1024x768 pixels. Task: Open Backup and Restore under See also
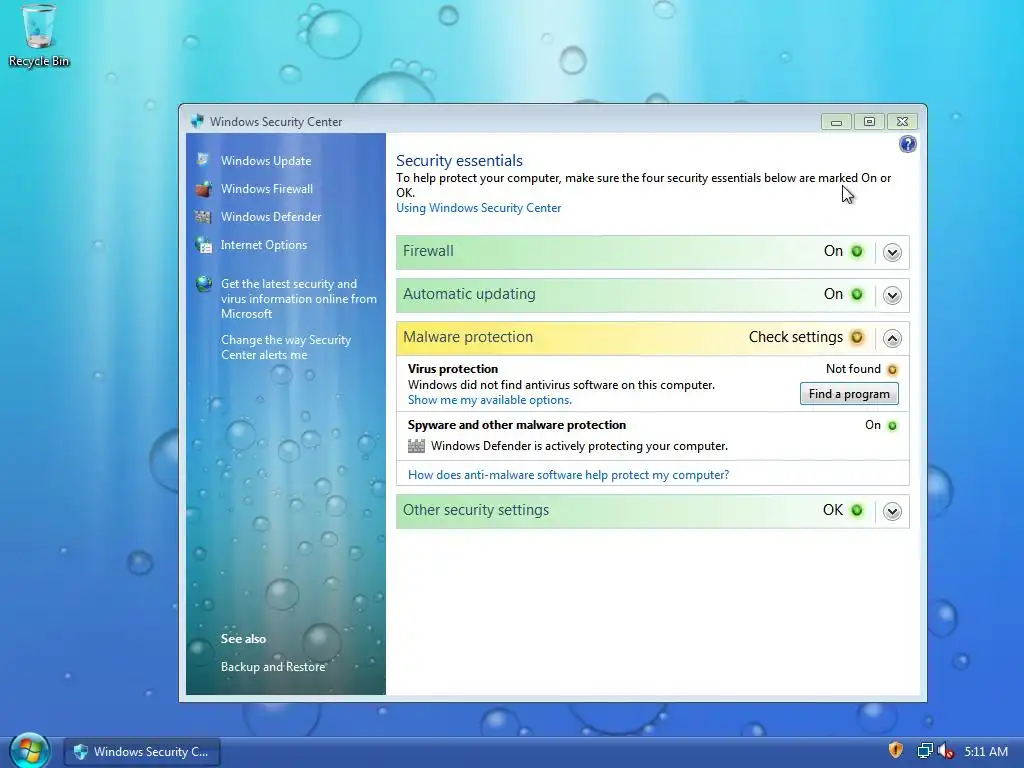point(273,667)
